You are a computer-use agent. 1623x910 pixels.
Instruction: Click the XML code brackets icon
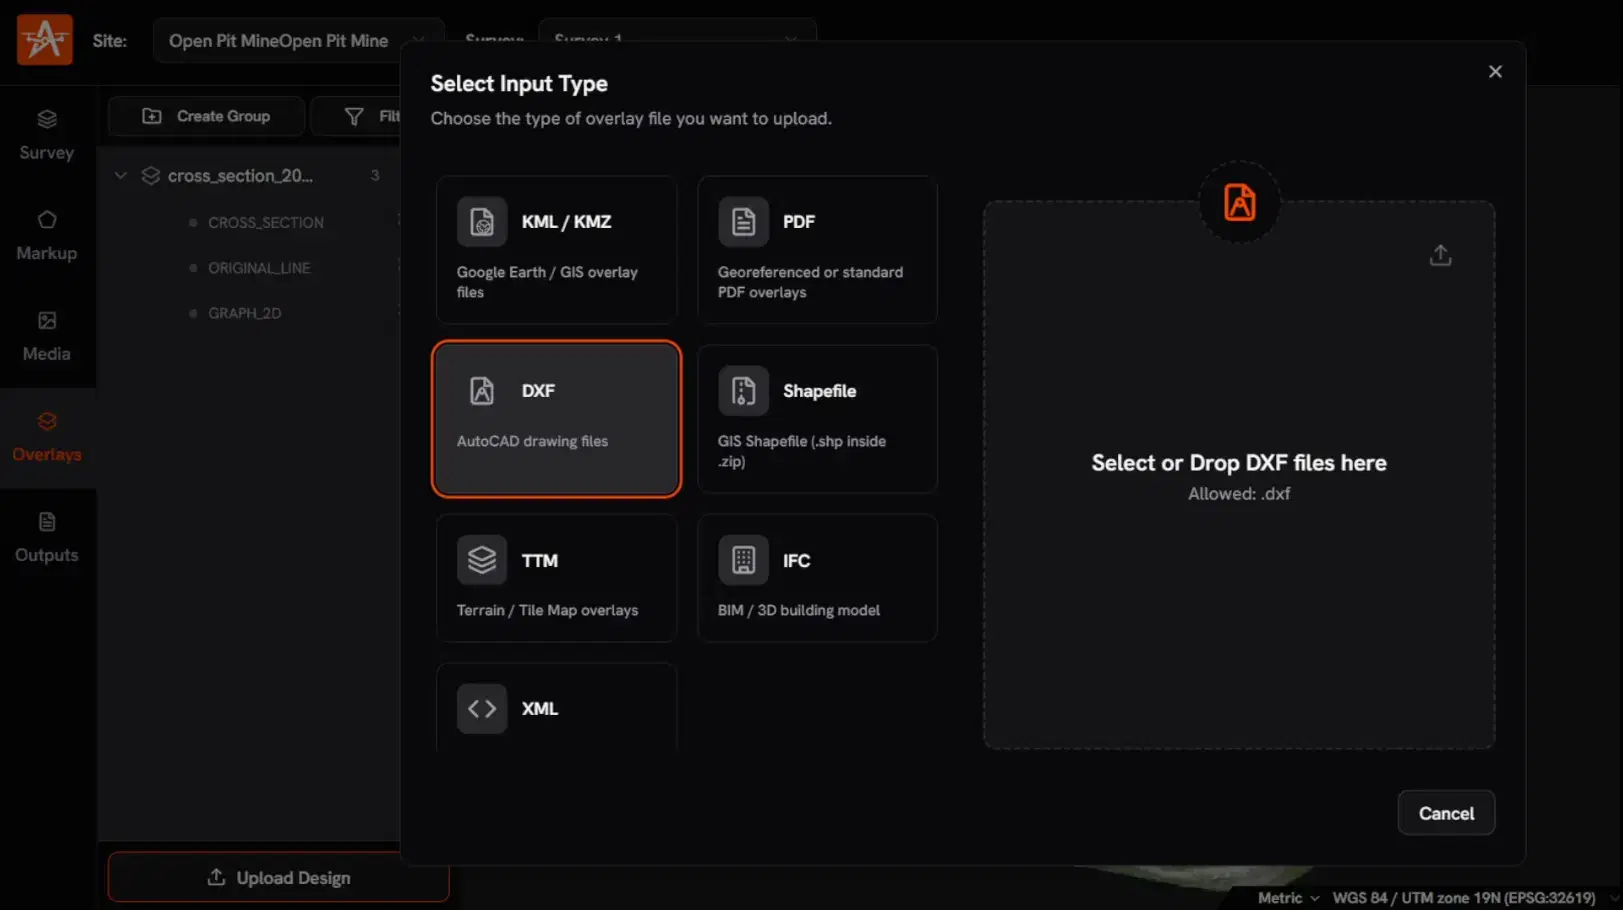pyautogui.click(x=482, y=708)
